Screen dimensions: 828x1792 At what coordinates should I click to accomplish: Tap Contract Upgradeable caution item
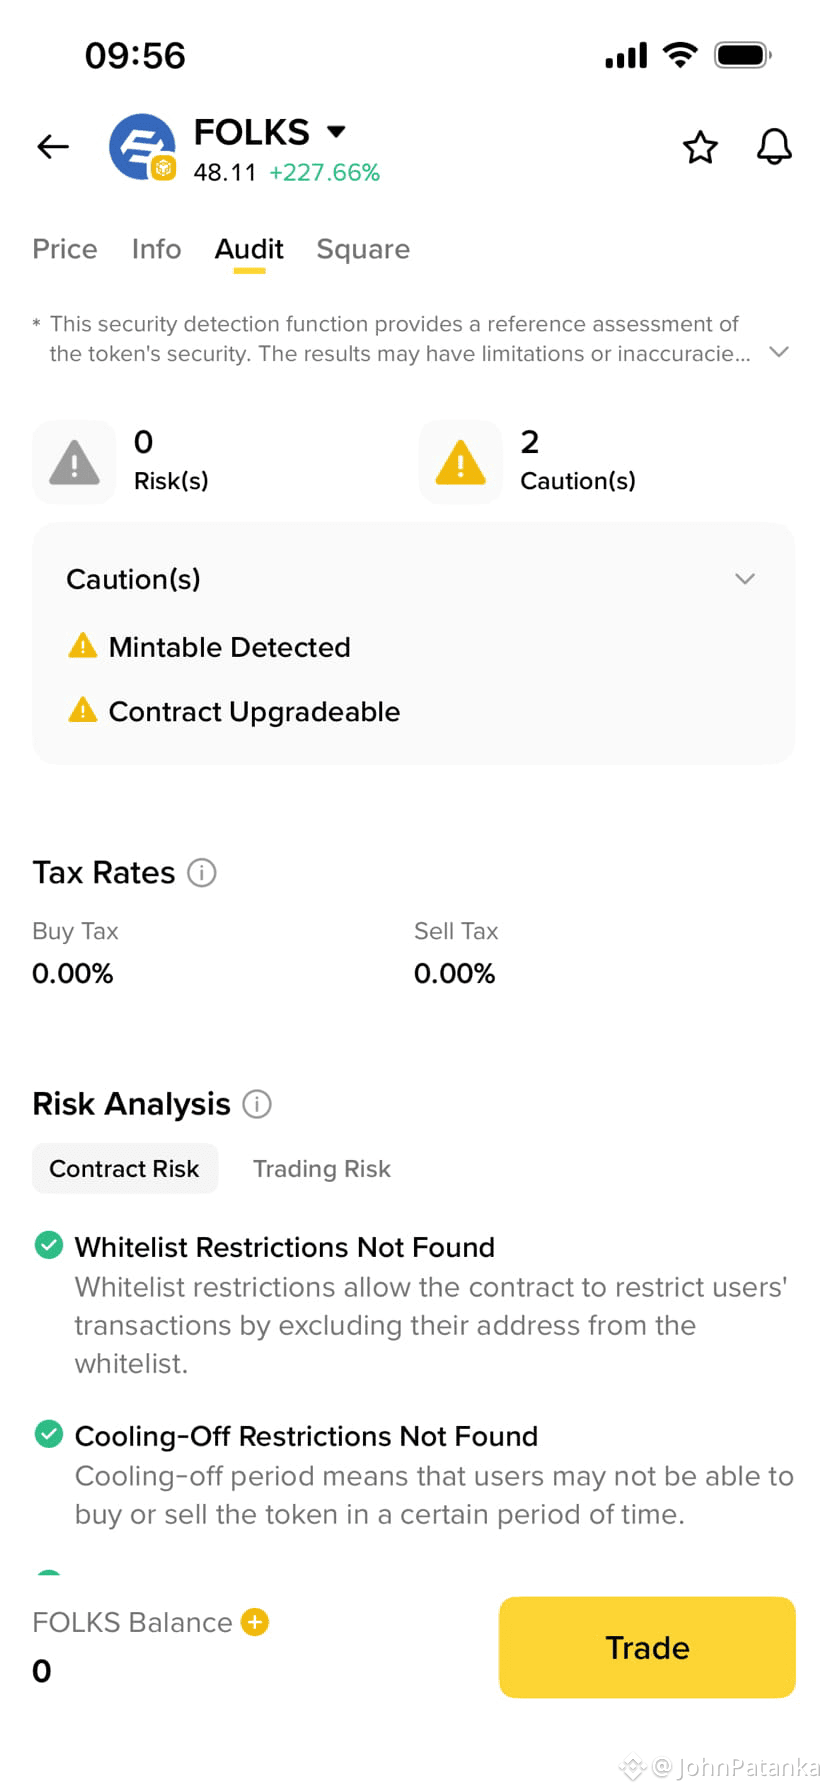(x=234, y=711)
